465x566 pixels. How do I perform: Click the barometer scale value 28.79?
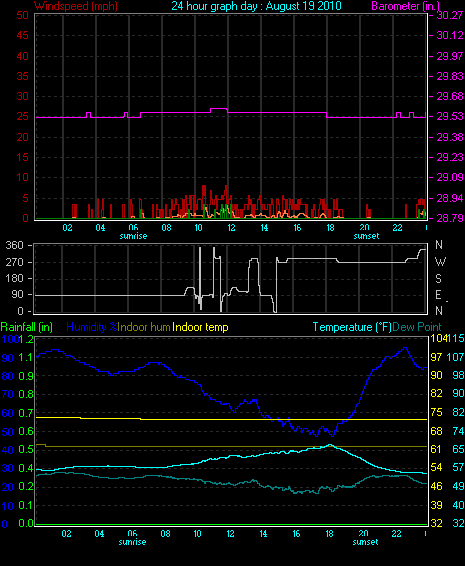[450, 218]
